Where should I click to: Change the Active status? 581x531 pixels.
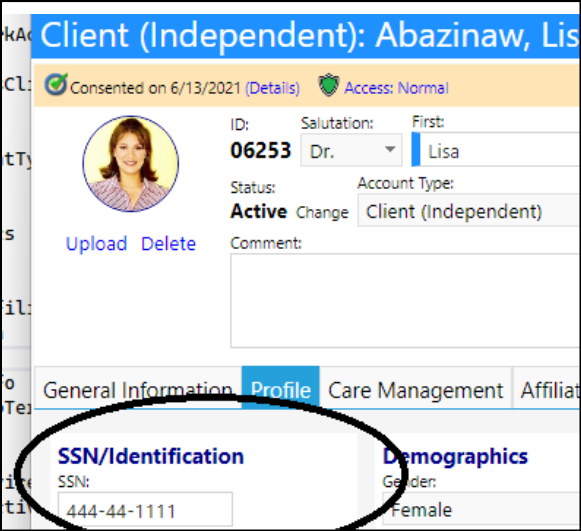322,213
